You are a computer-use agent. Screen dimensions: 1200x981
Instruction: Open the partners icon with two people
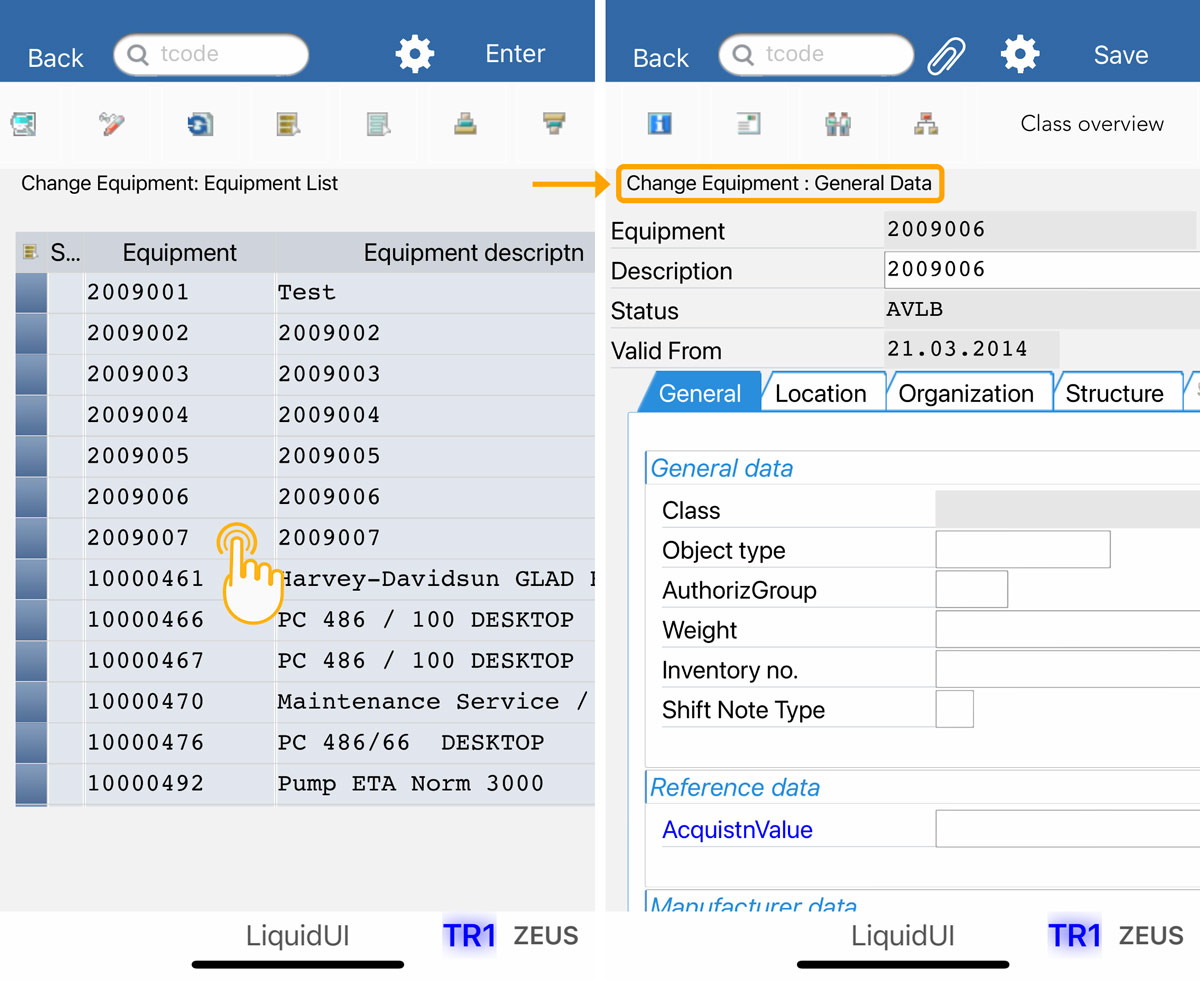(837, 124)
